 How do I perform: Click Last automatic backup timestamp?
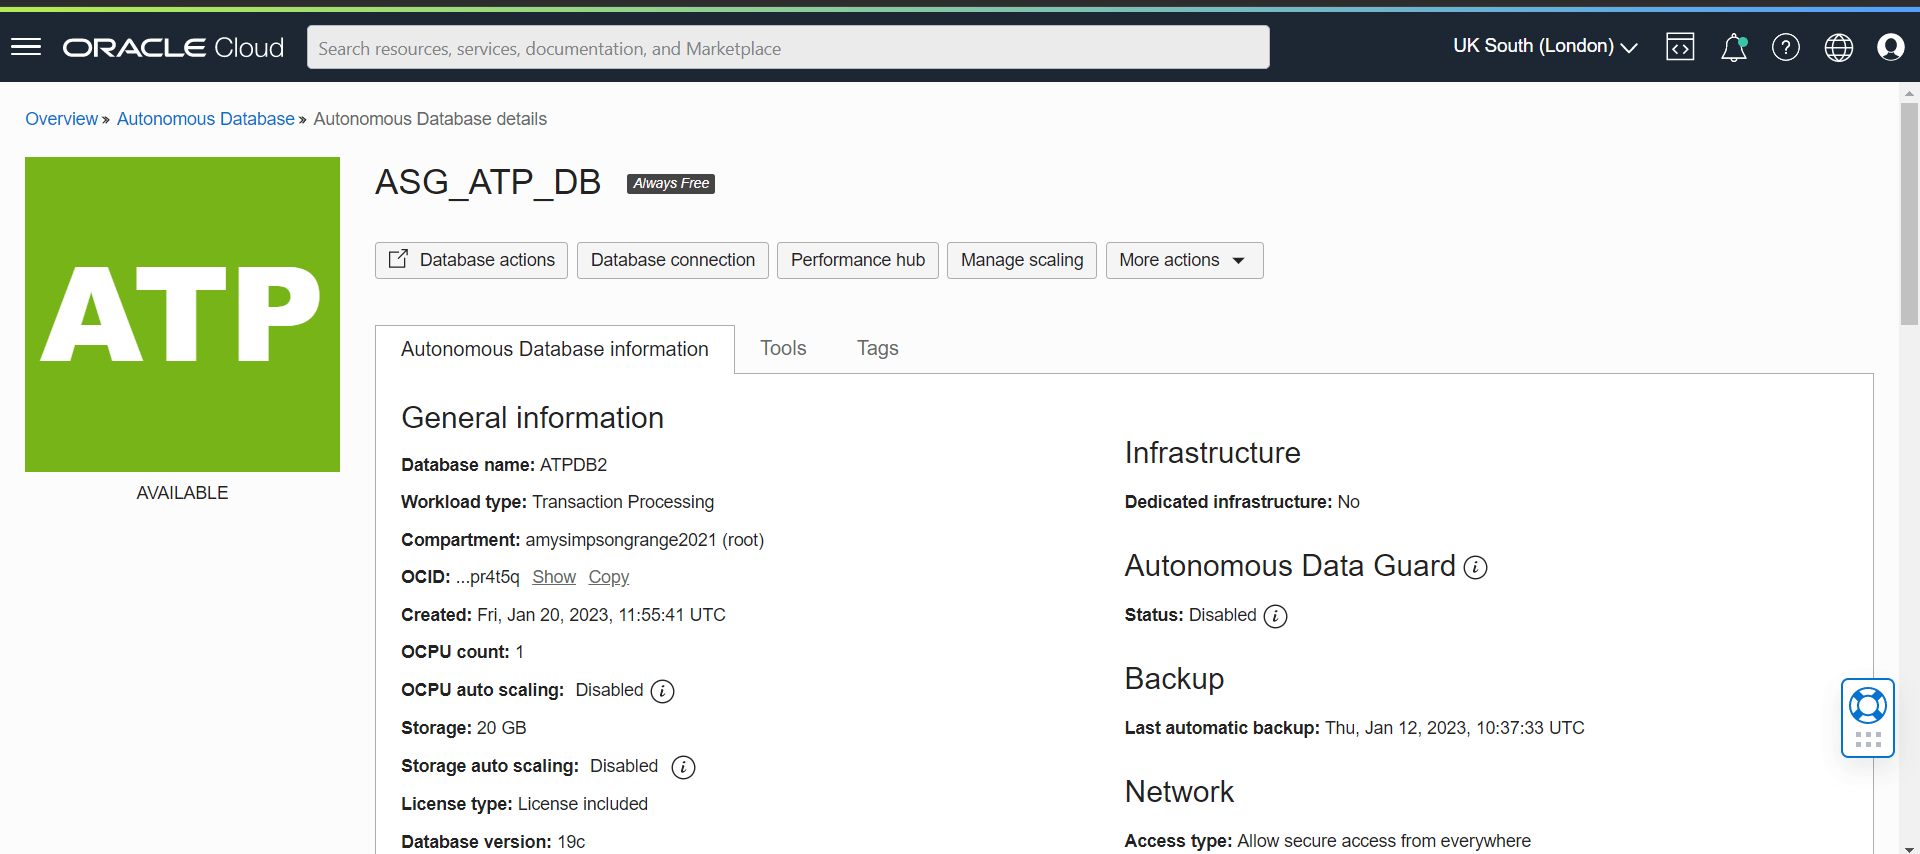coord(1455,728)
